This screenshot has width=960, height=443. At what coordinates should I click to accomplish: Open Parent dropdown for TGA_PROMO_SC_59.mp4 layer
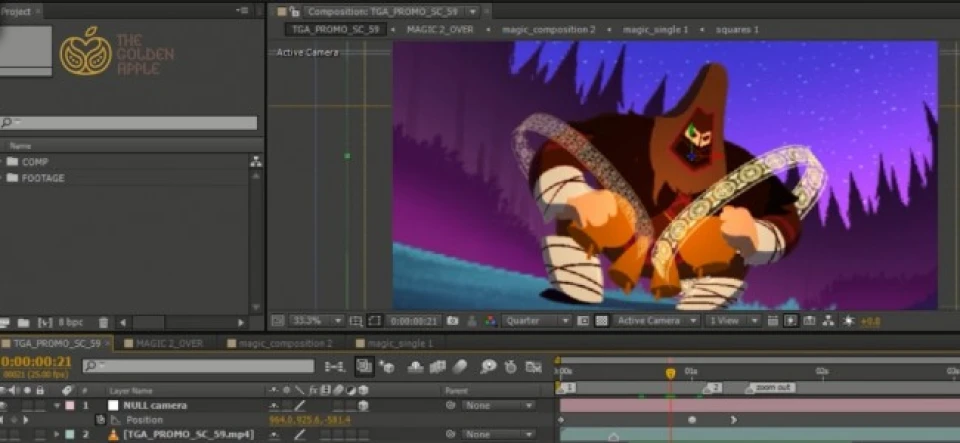click(x=499, y=434)
